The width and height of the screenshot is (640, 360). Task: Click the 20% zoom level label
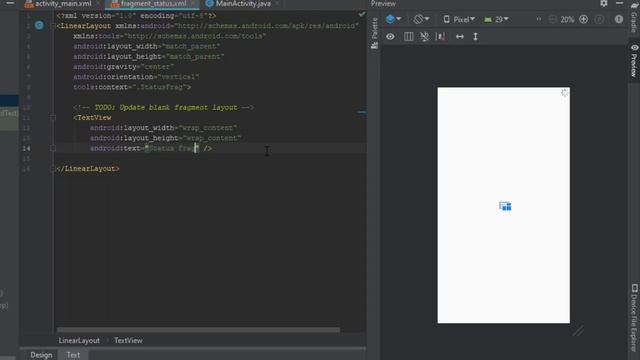tap(567, 19)
